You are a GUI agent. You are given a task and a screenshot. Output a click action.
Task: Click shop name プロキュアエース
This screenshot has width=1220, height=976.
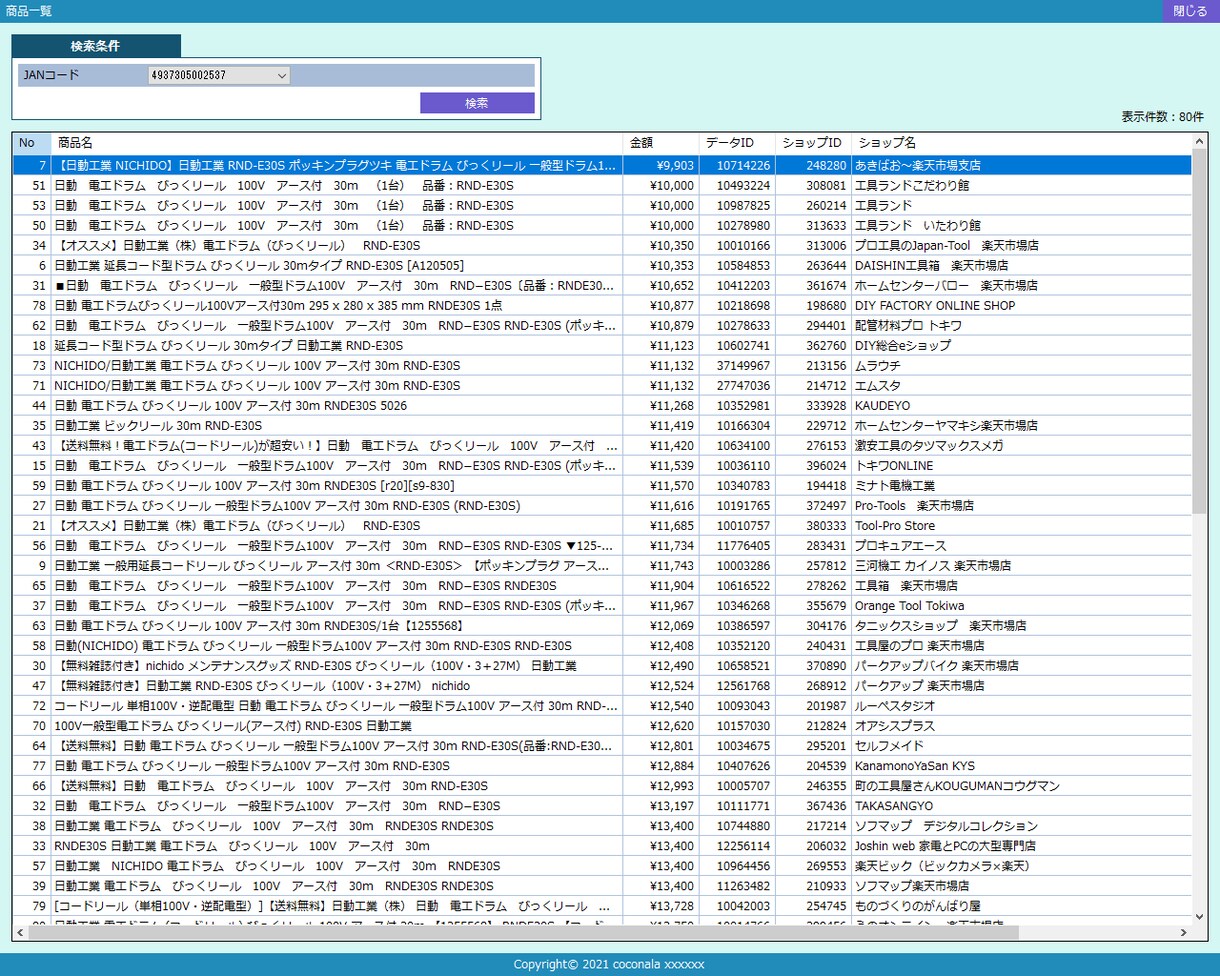click(x=900, y=545)
